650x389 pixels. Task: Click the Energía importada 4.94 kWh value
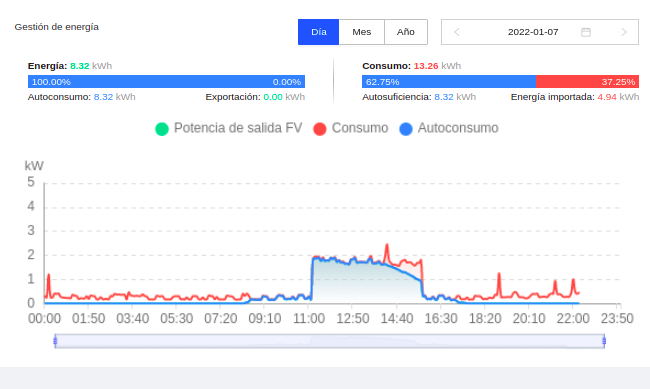[x=618, y=97]
